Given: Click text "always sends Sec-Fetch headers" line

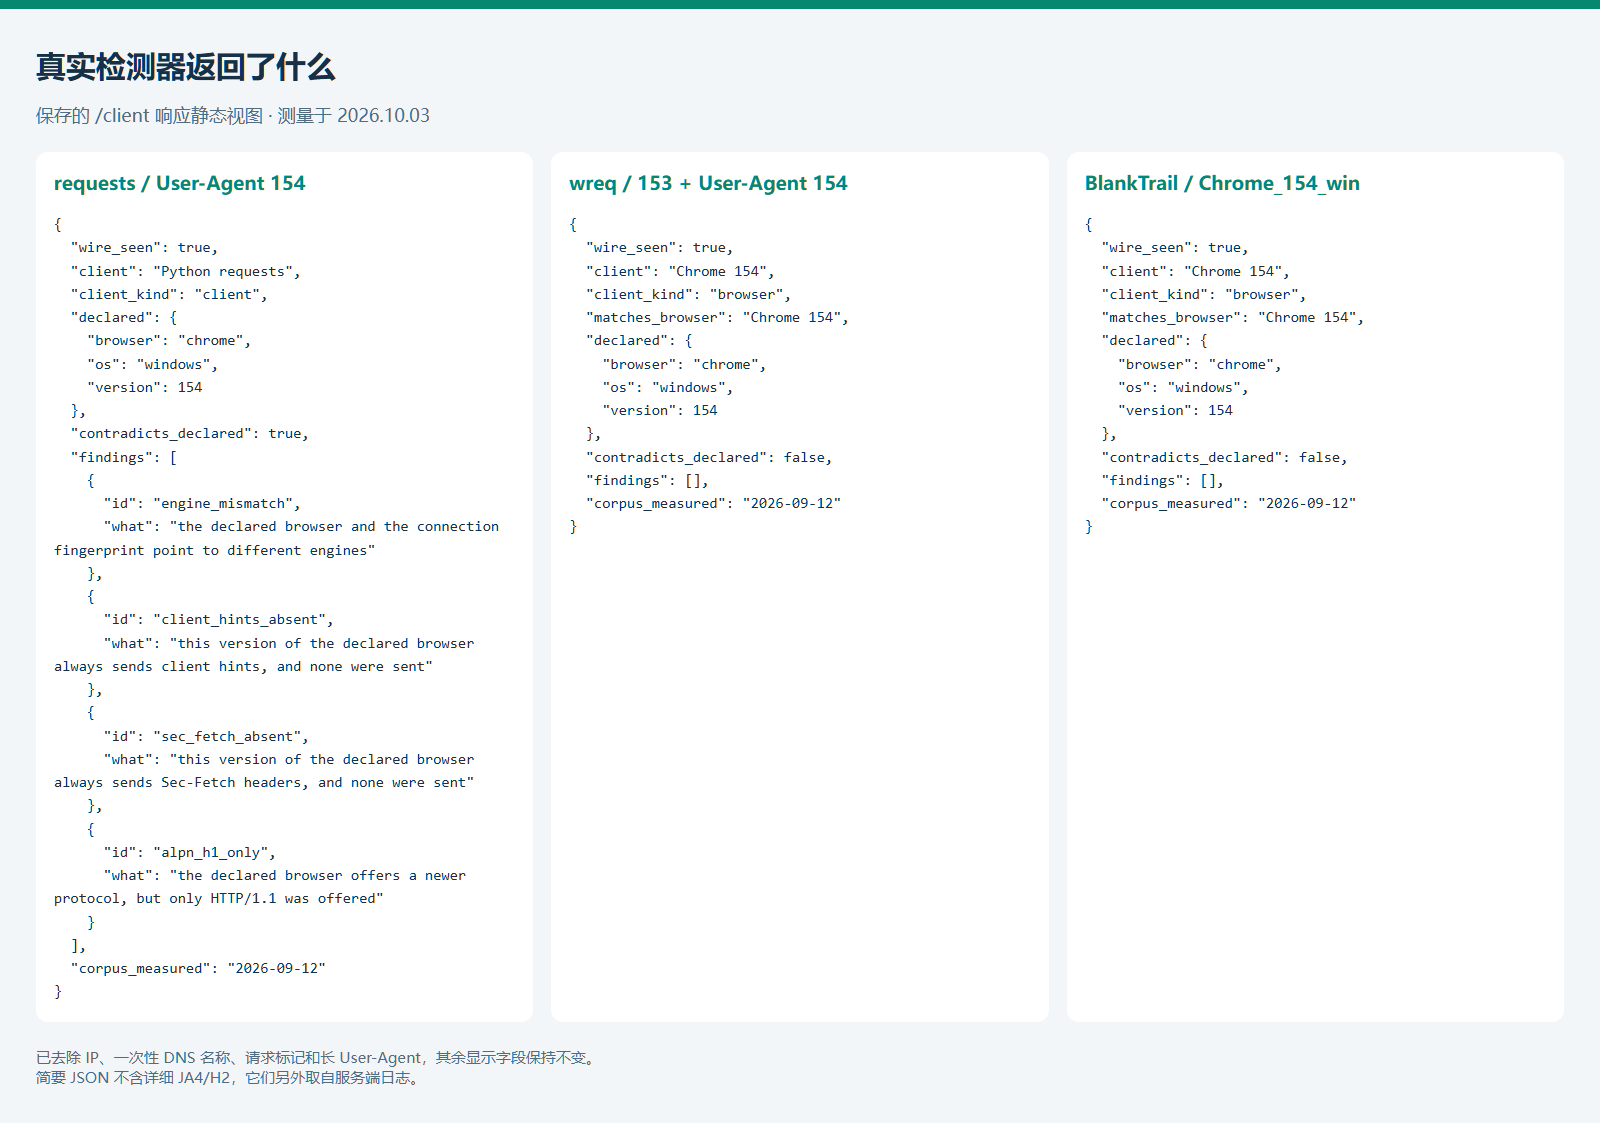Looking at the screenshot, I should click(264, 782).
